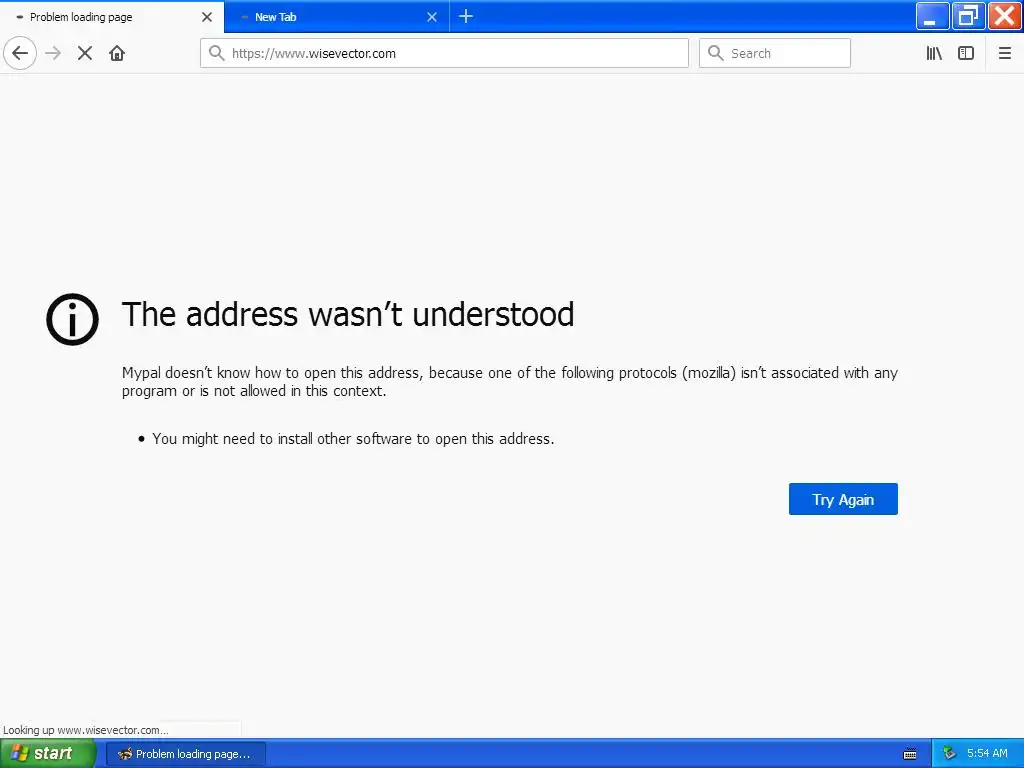Open a new tab with plus button
The image size is (1024, 768).
[466, 16]
